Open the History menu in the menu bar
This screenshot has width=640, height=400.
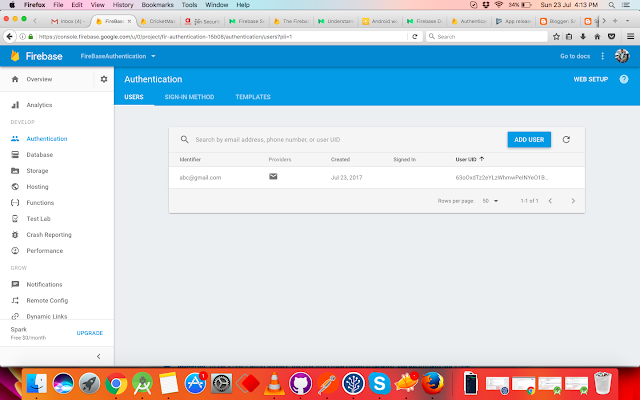pyautogui.click(x=123, y=5)
